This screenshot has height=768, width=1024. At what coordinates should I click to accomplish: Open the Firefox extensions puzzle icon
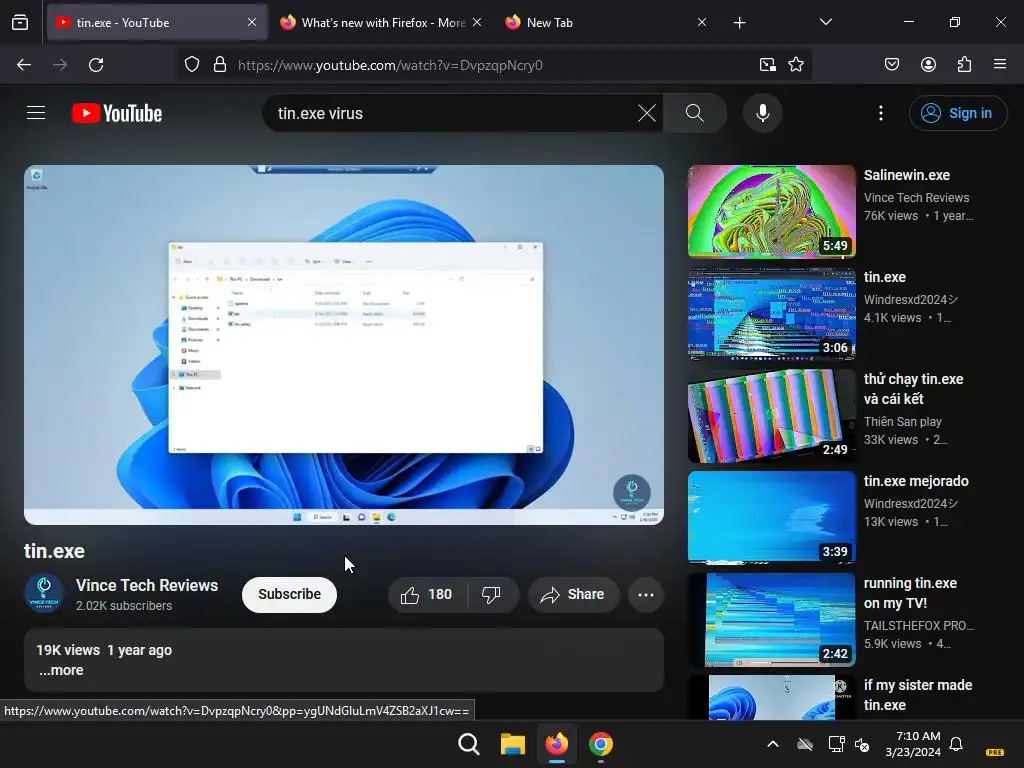964,65
